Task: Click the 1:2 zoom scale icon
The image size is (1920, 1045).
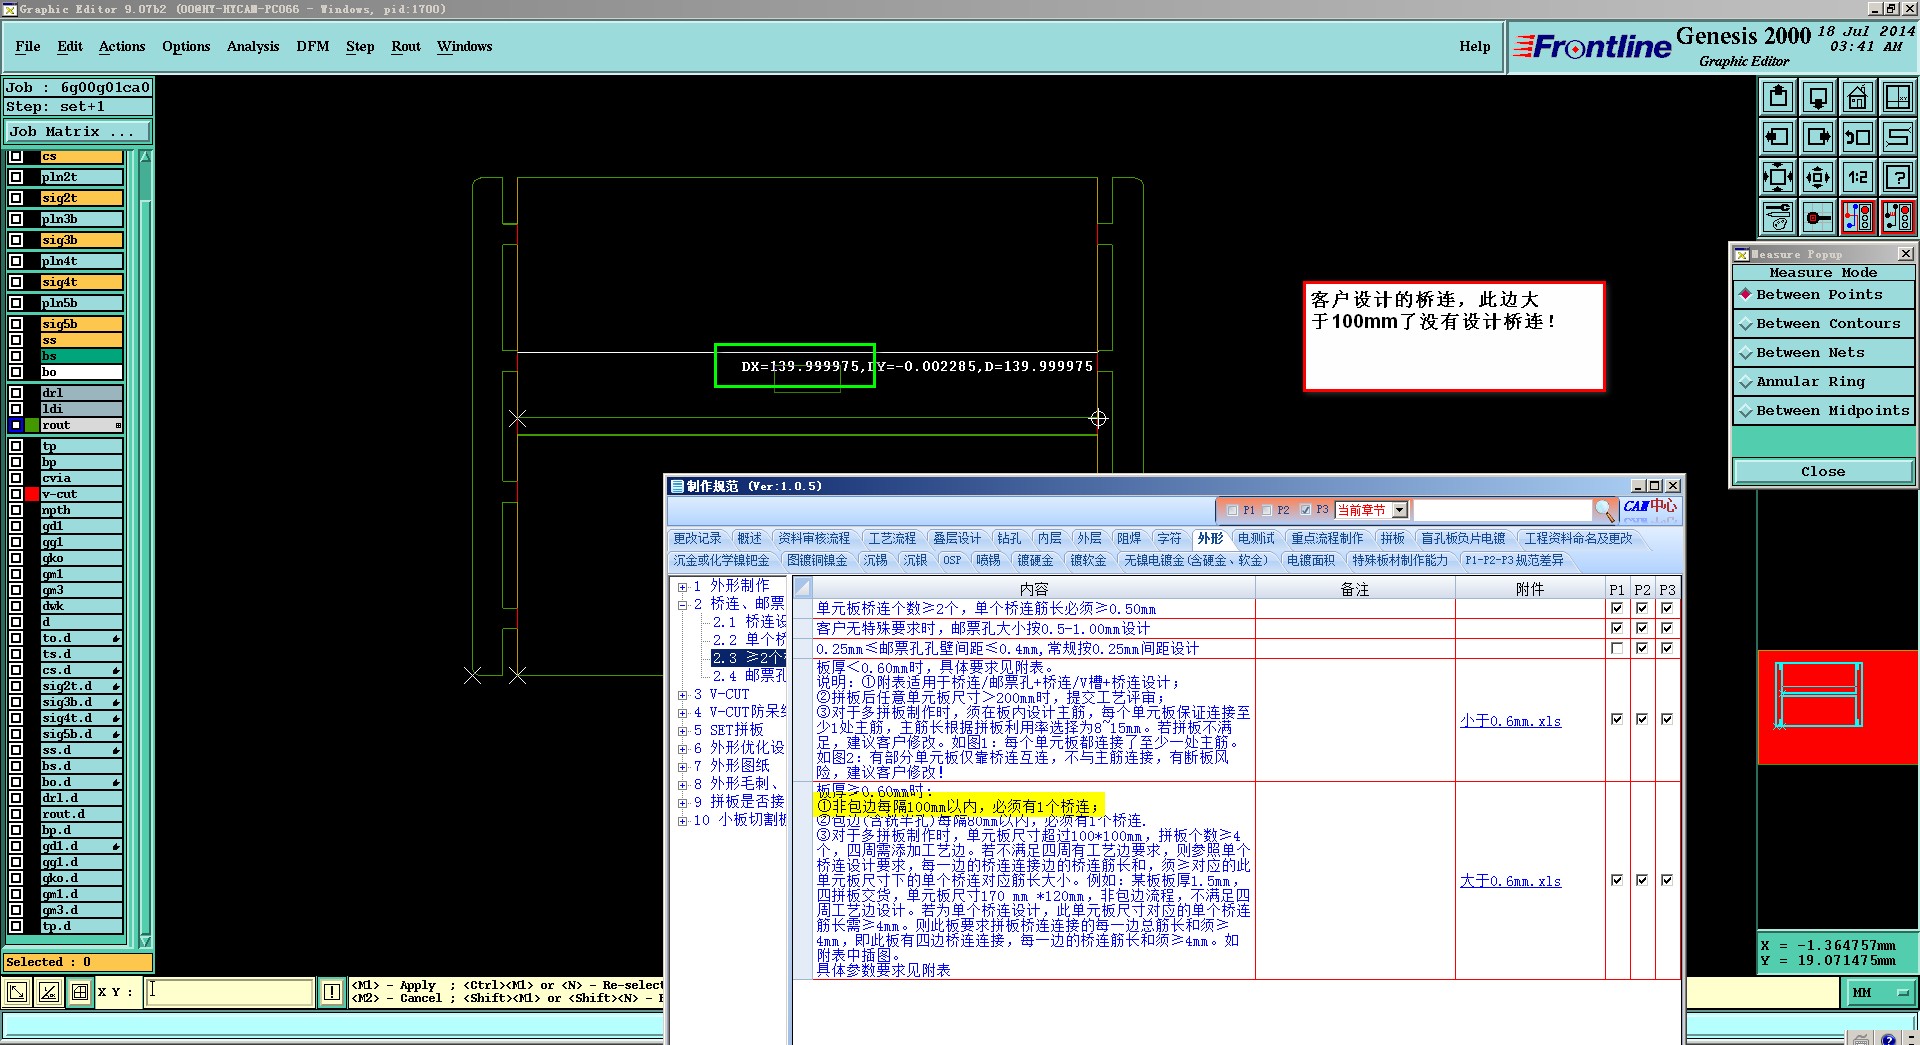Action: coord(1857,178)
